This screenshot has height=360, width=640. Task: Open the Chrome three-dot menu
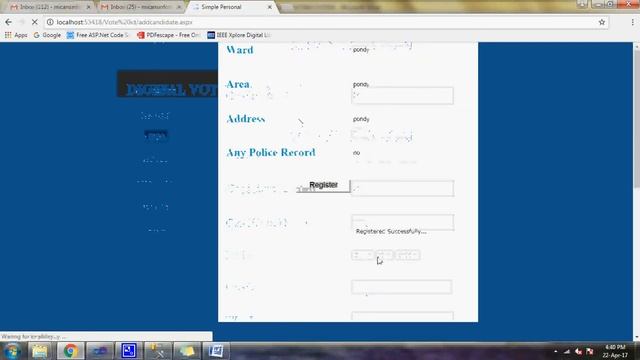632,22
